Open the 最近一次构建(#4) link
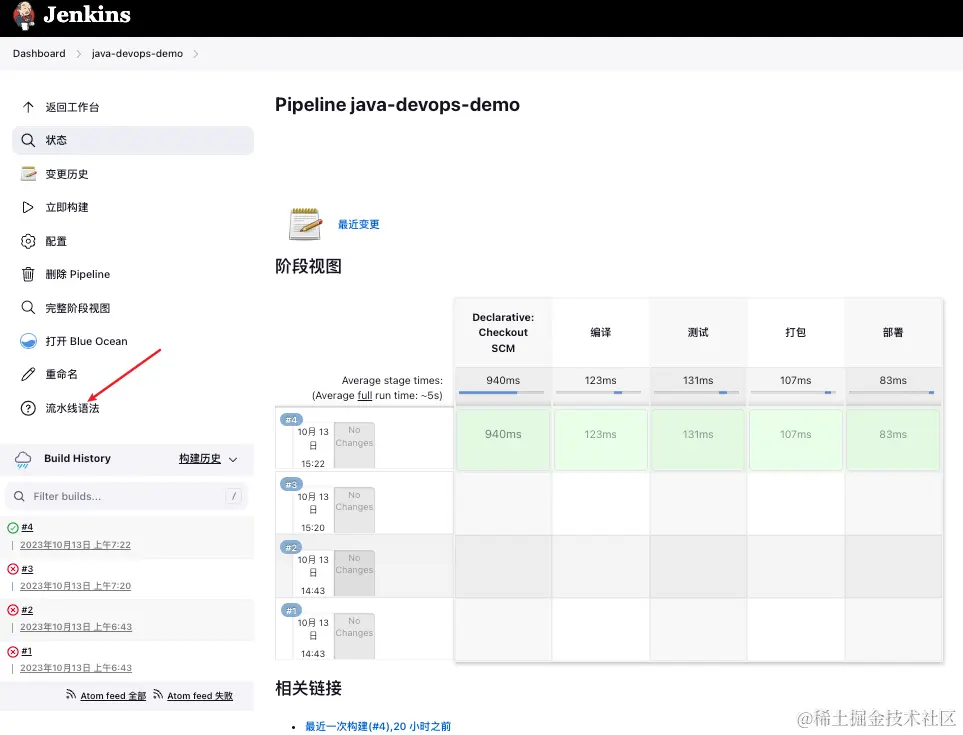 coord(378,726)
